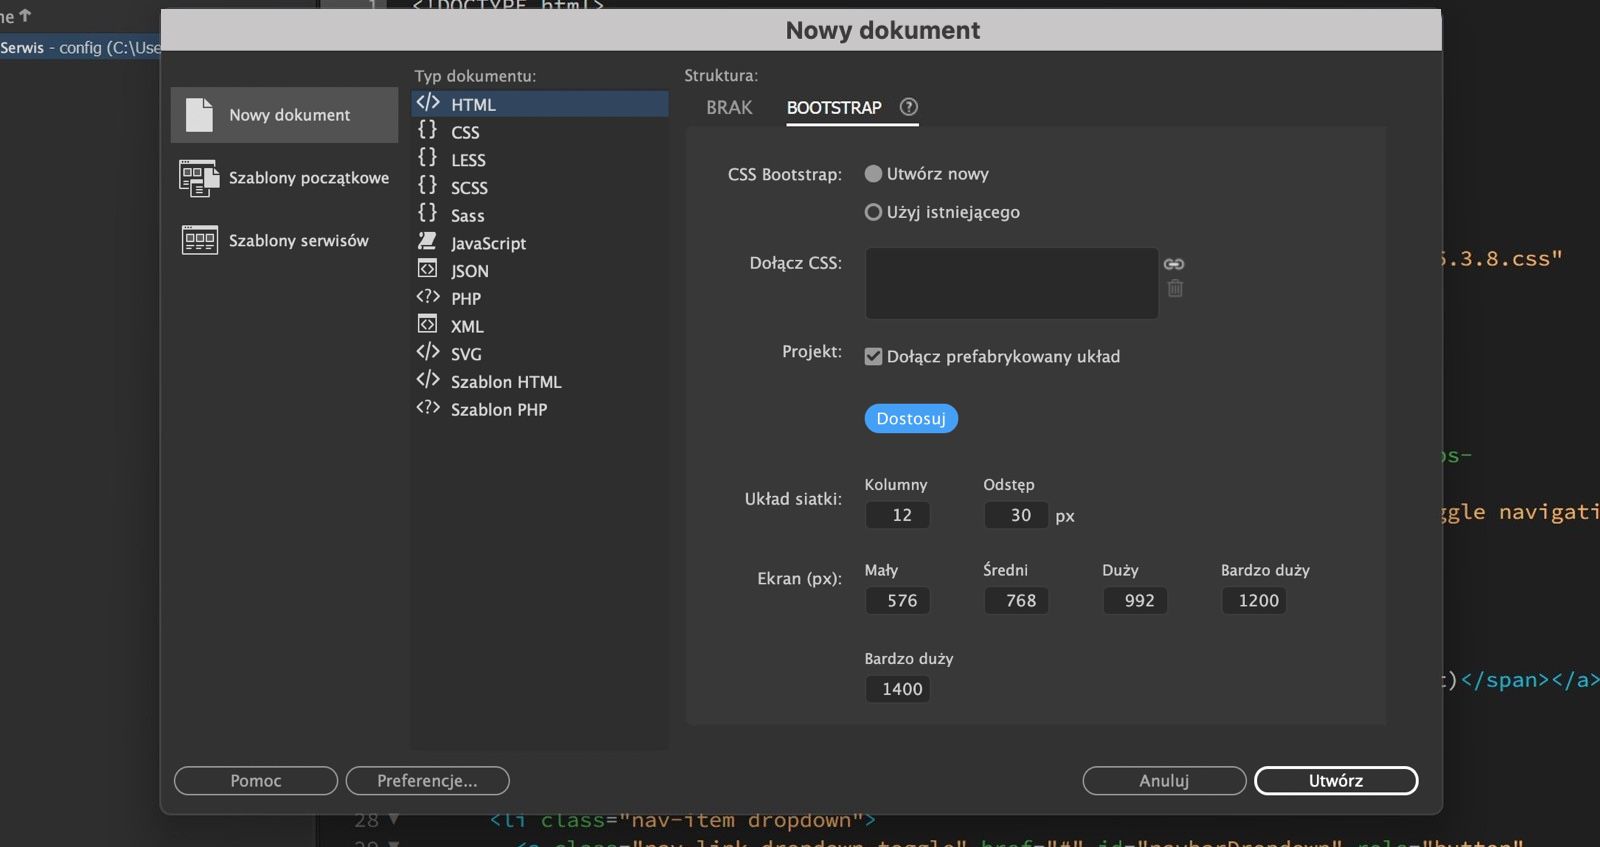Click the Mały screen field 576
This screenshot has width=1600, height=847.
[x=897, y=601]
